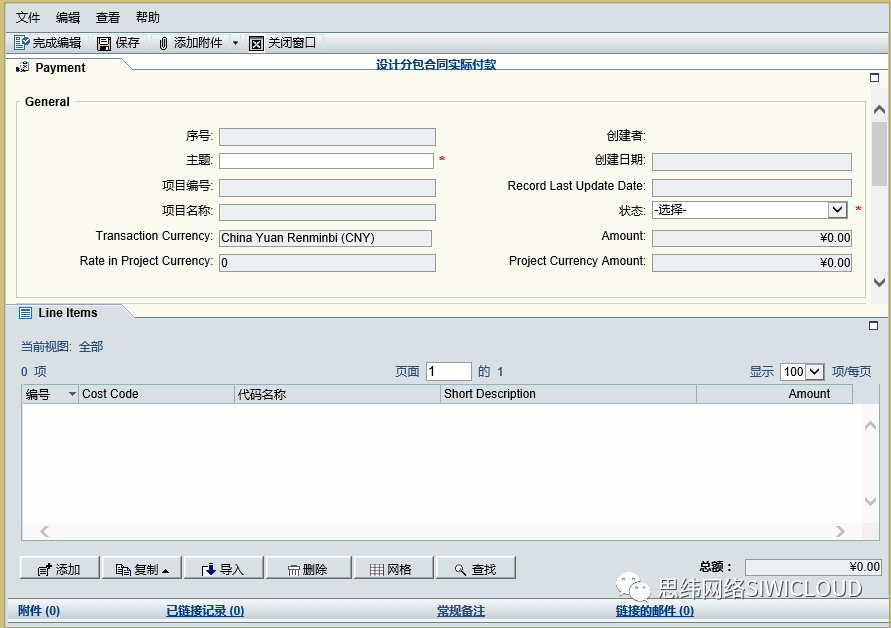Open the 常规备注 link
Screen dimensions: 891x628
(x=461, y=611)
